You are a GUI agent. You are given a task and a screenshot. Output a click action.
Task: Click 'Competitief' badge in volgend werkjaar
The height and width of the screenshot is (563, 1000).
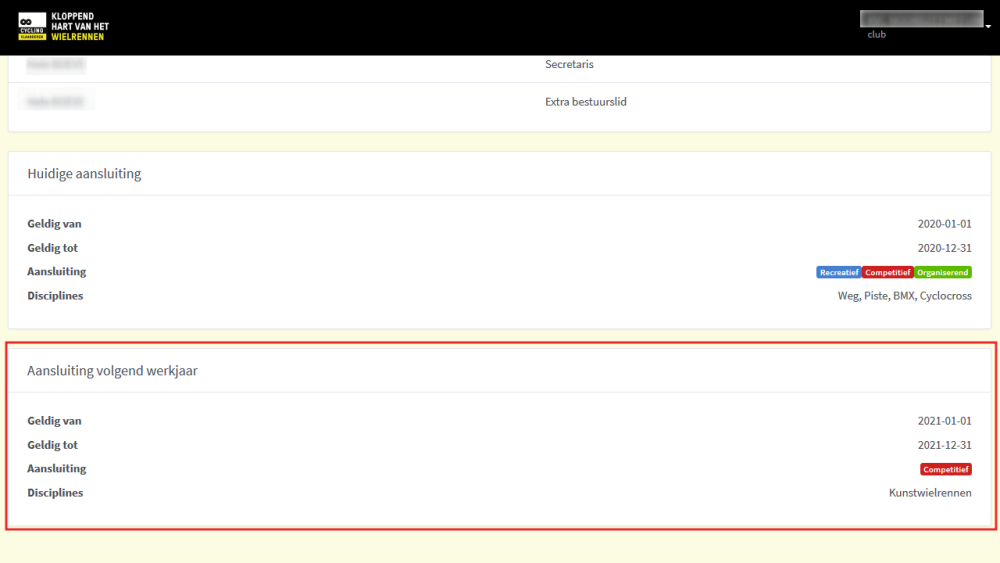click(946, 469)
